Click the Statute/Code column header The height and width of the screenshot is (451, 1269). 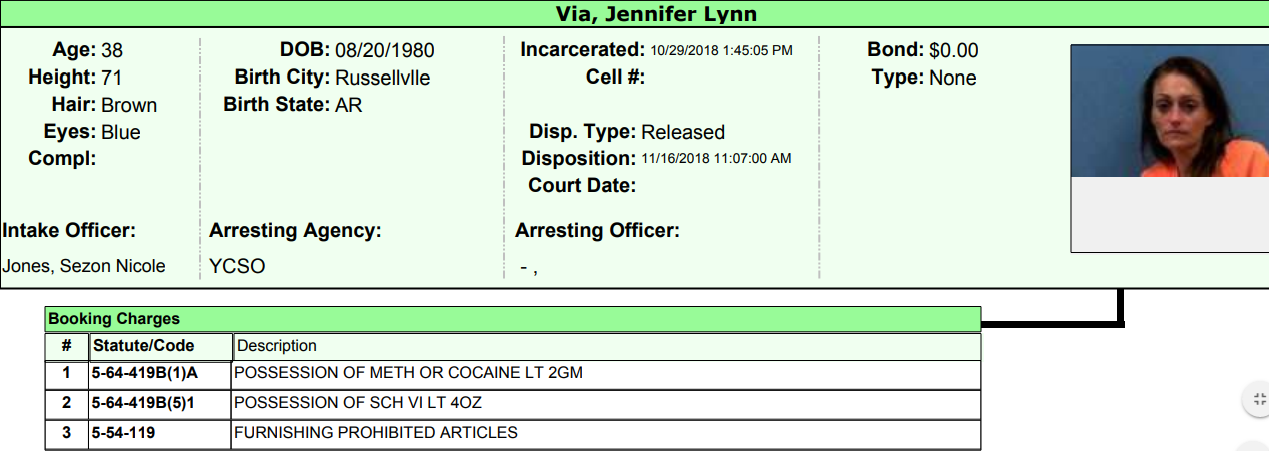143,346
